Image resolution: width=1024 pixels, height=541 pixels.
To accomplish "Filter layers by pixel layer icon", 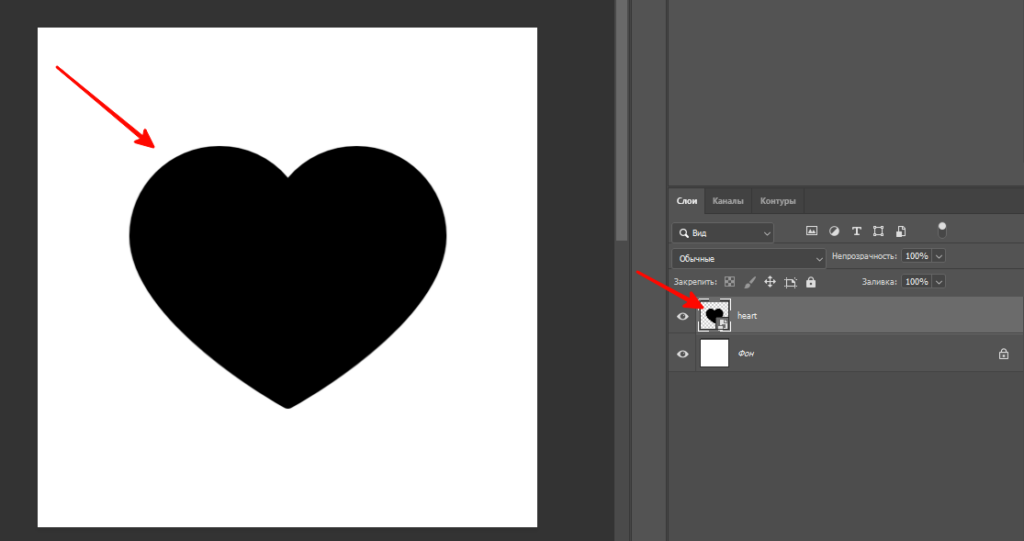I will point(812,231).
